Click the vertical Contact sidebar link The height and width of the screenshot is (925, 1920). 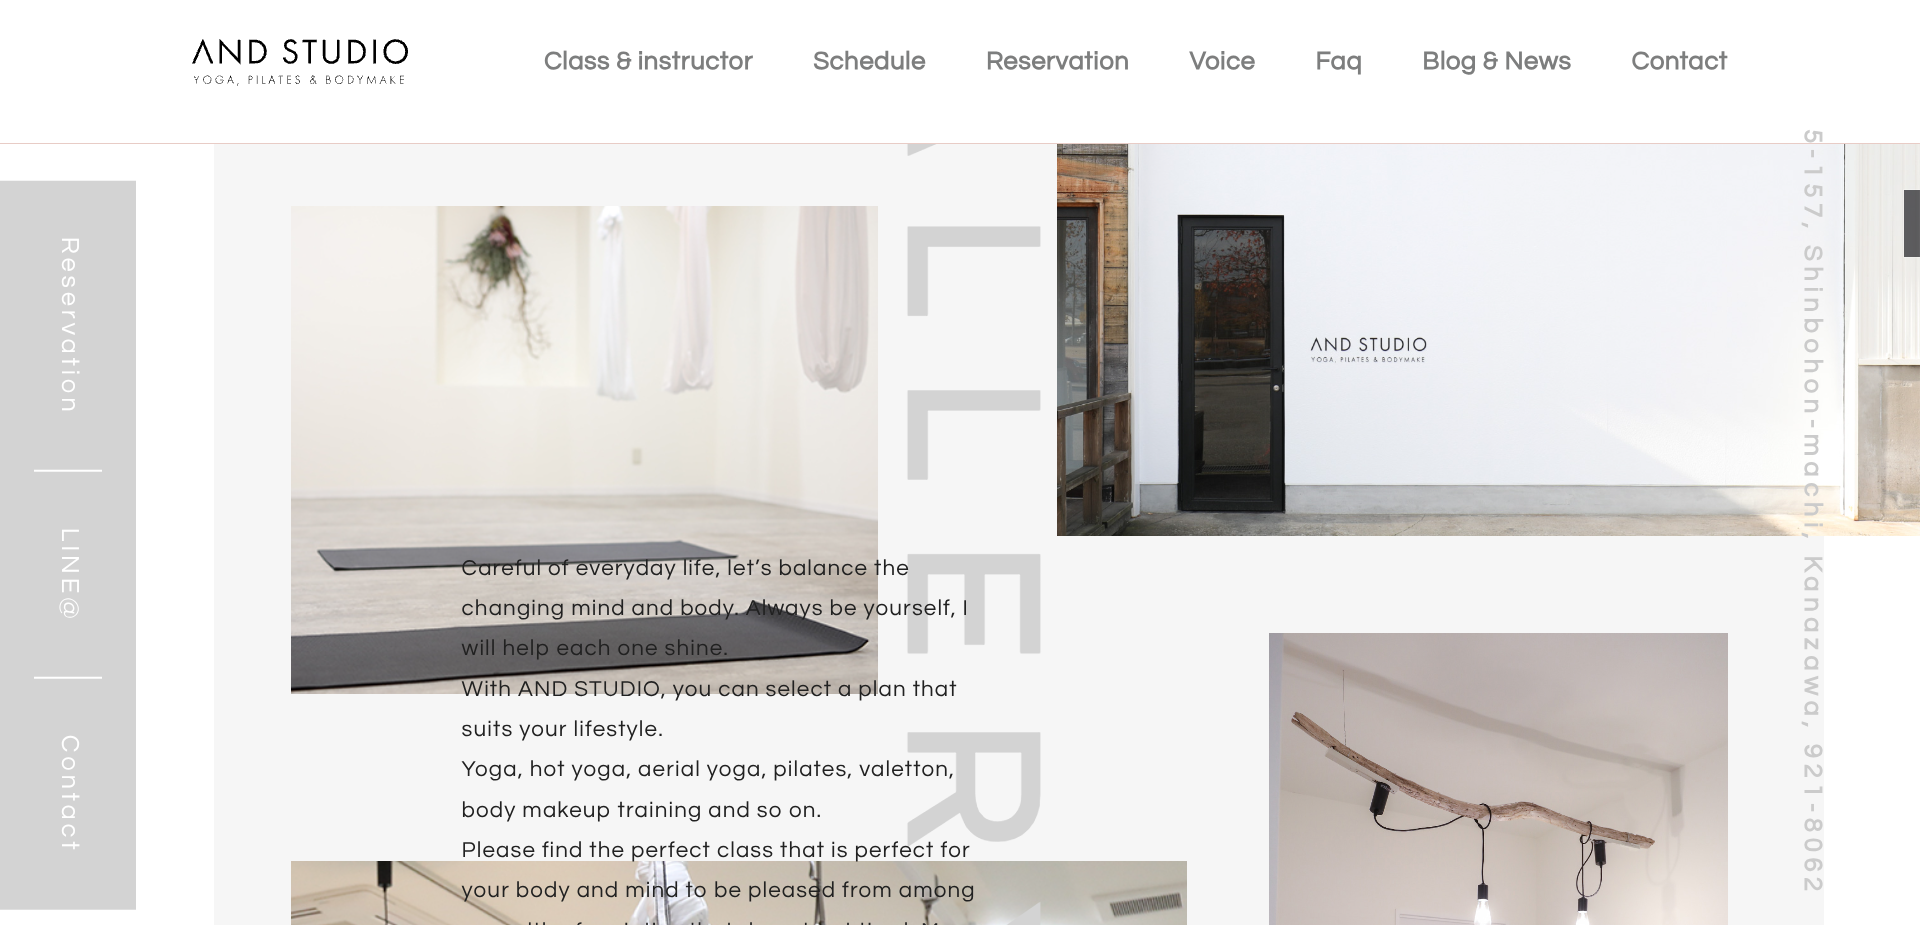tap(68, 793)
